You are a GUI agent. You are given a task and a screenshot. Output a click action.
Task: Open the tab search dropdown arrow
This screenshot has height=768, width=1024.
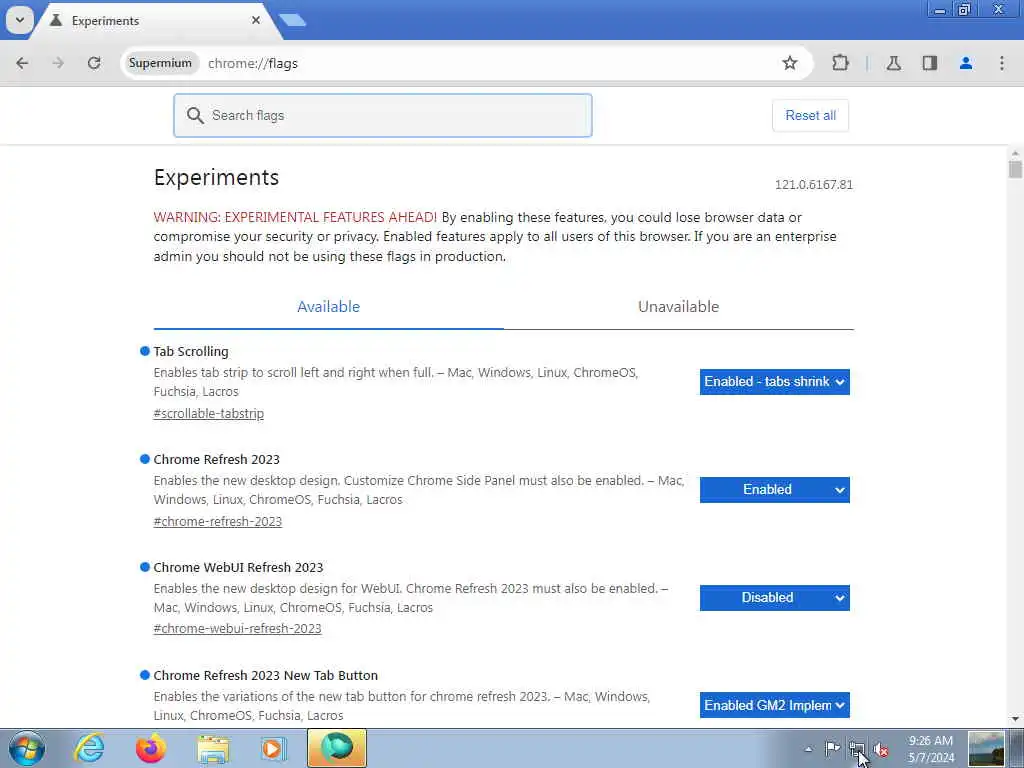[x=20, y=20]
